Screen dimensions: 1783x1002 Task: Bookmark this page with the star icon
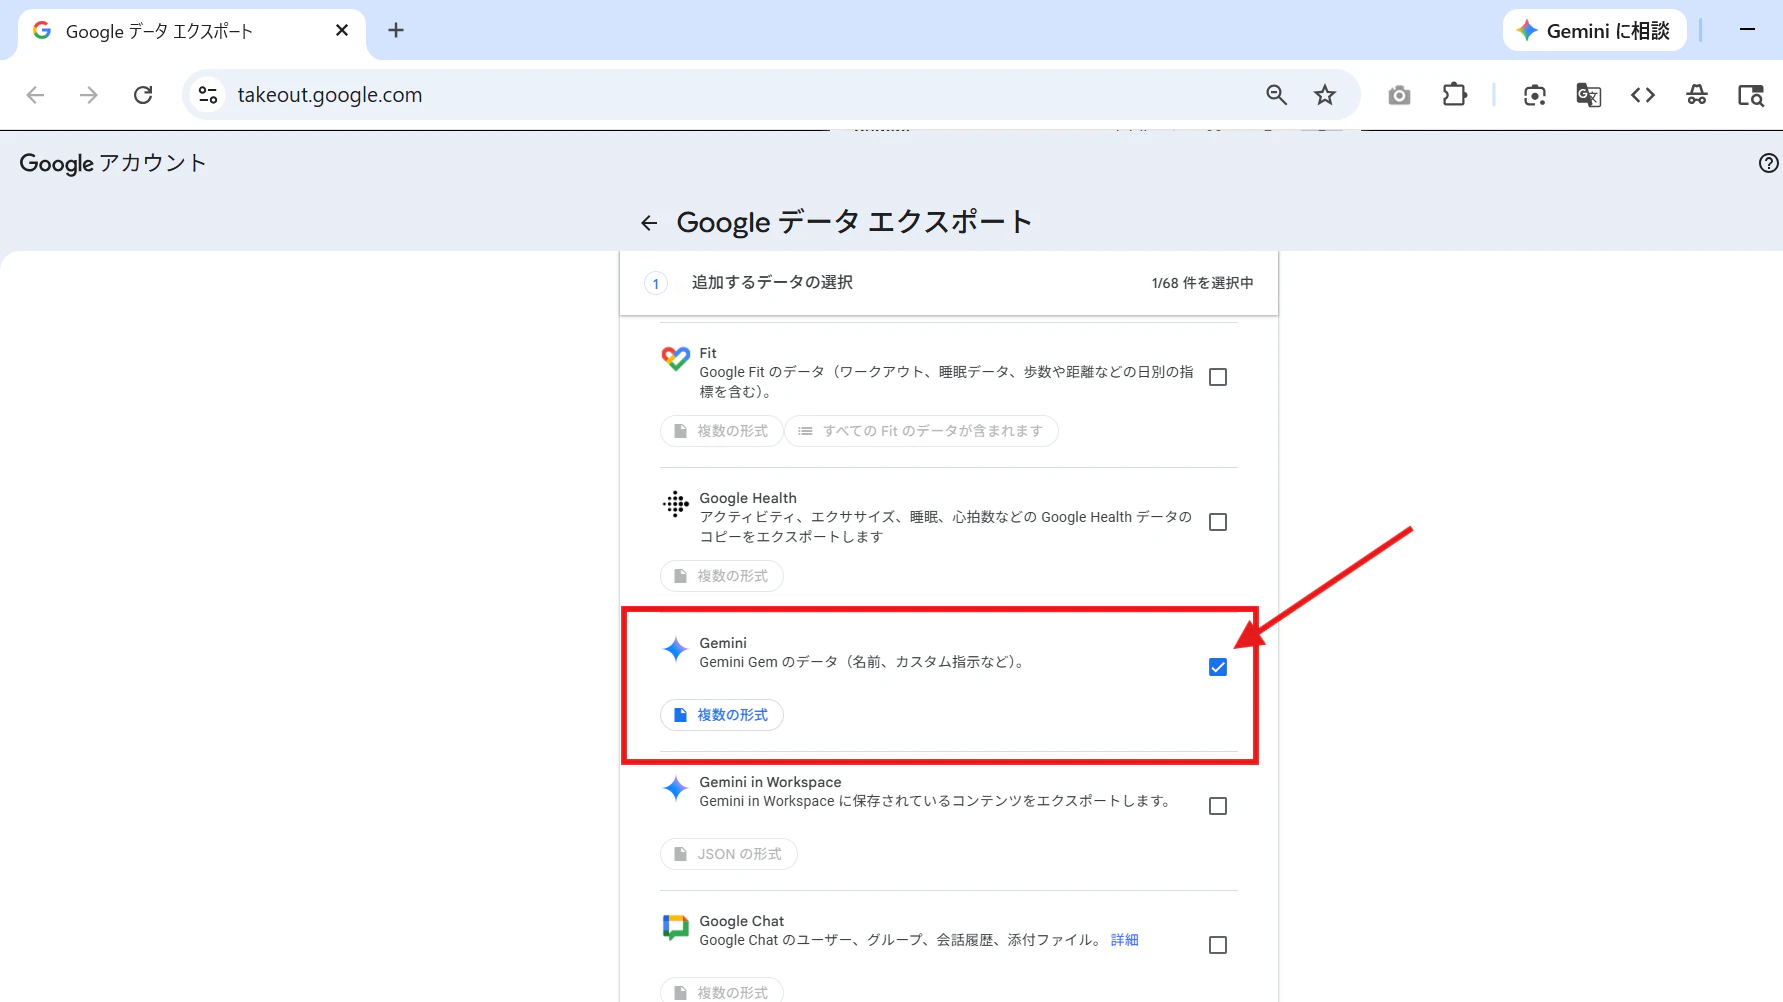(x=1325, y=95)
